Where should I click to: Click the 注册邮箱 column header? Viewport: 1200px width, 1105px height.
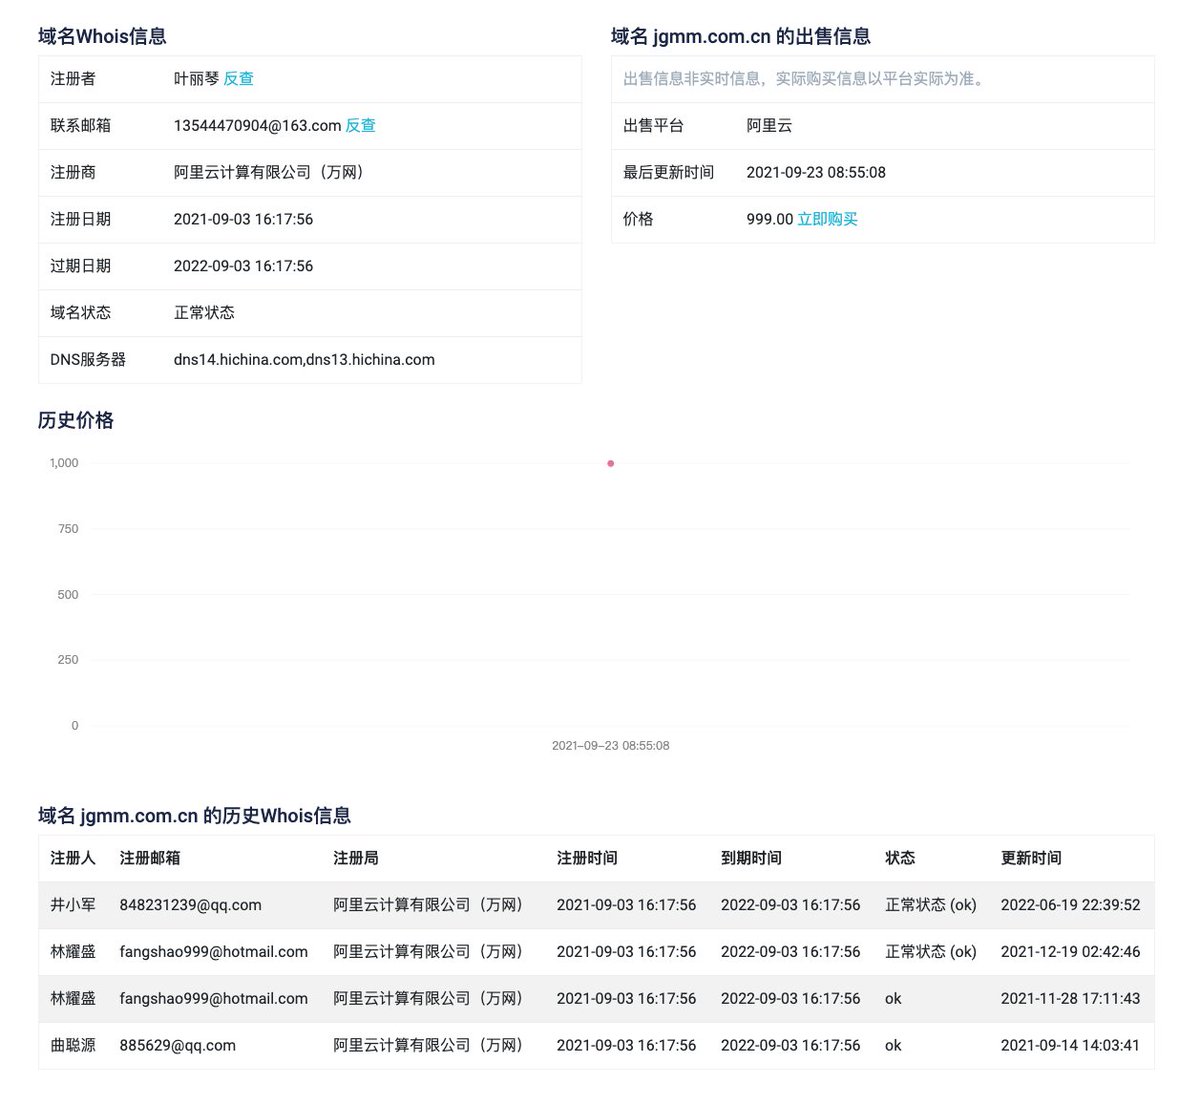click(x=150, y=858)
